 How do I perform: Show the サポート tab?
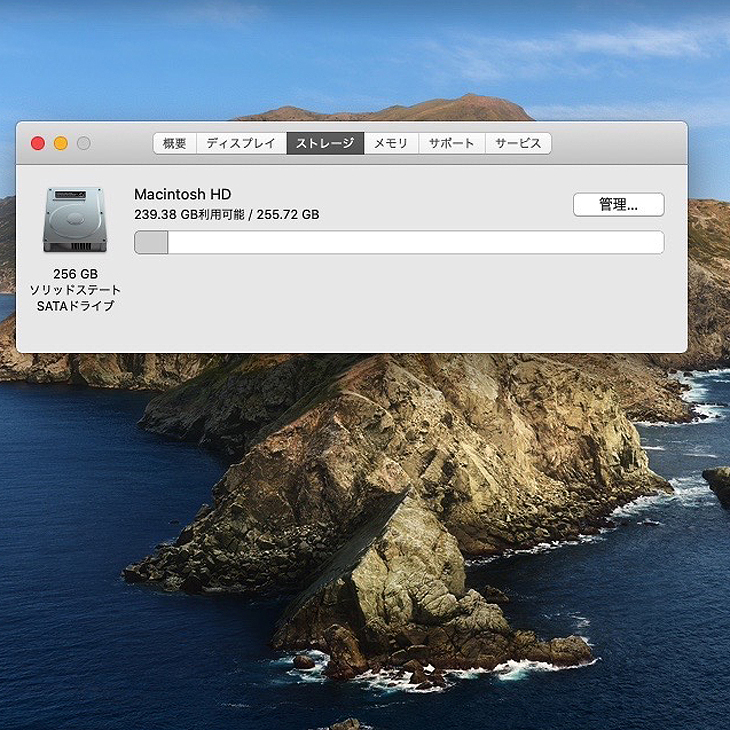452,143
